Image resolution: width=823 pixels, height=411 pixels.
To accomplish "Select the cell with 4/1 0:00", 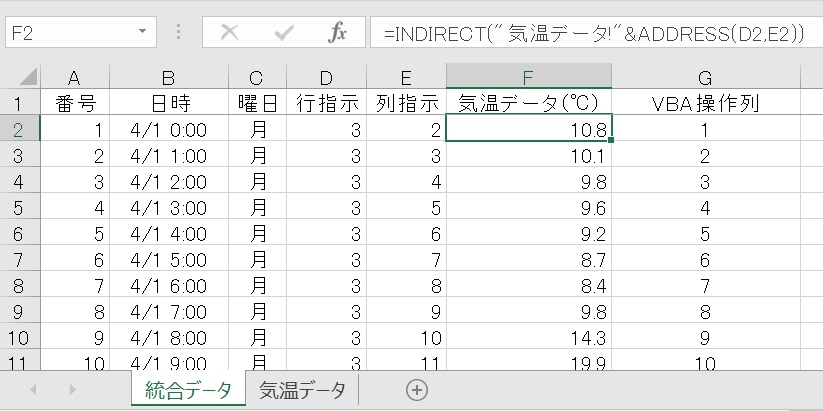I will coord(169,129).
